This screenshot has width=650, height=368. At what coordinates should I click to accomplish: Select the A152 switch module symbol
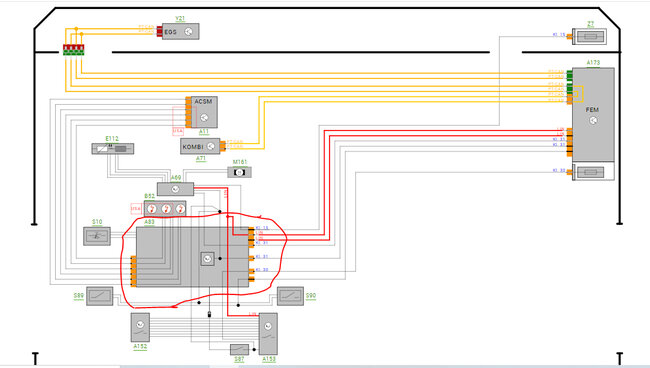tap(140, 327)
